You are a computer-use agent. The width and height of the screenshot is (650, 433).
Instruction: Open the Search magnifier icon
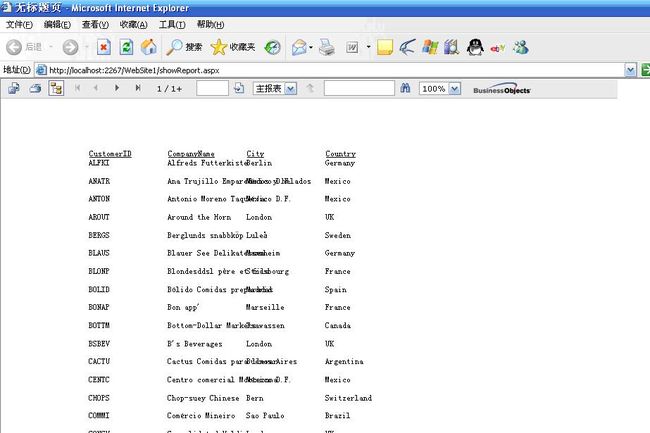pos(174,47)
